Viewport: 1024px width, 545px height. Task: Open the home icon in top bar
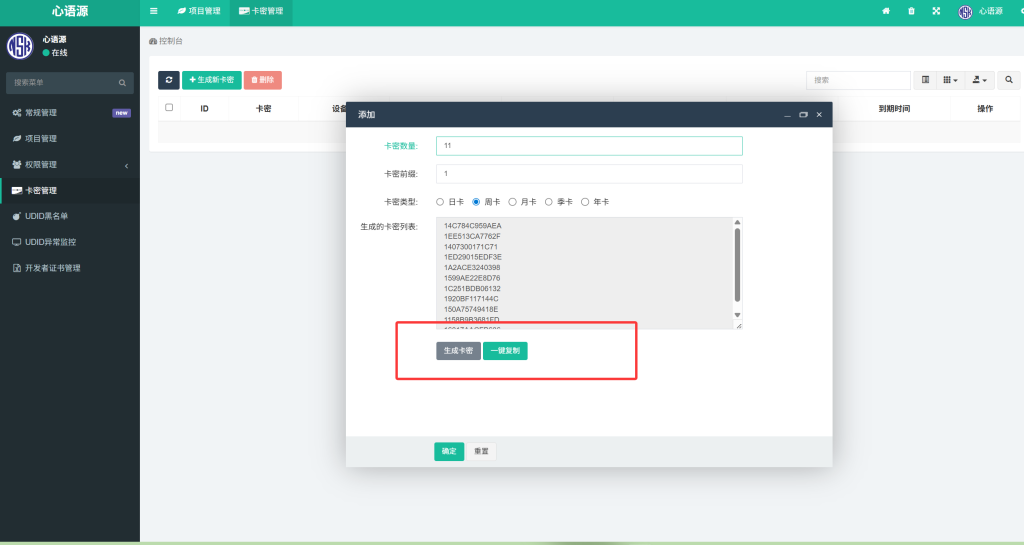(x=886, y=11)
